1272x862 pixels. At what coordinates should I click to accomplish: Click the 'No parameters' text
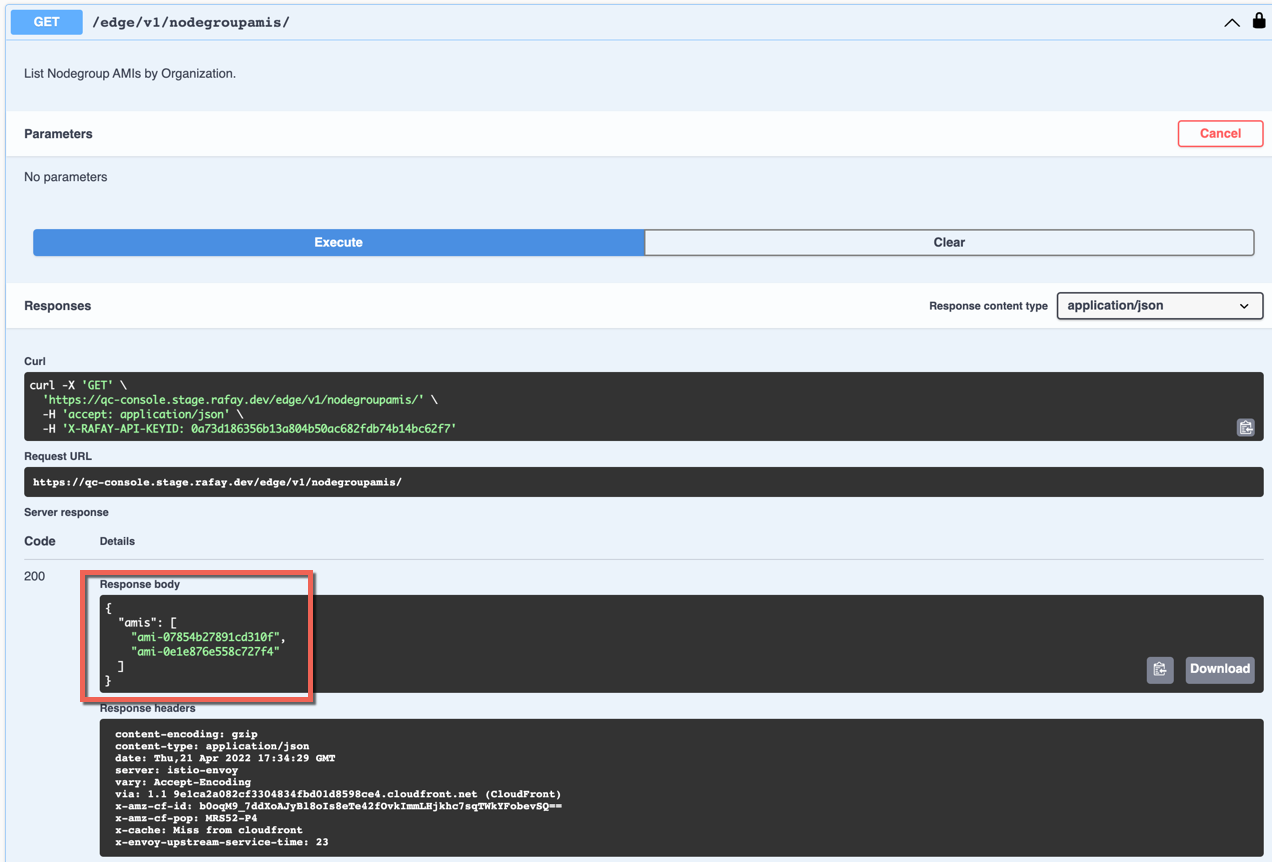(x=65, y=177)
